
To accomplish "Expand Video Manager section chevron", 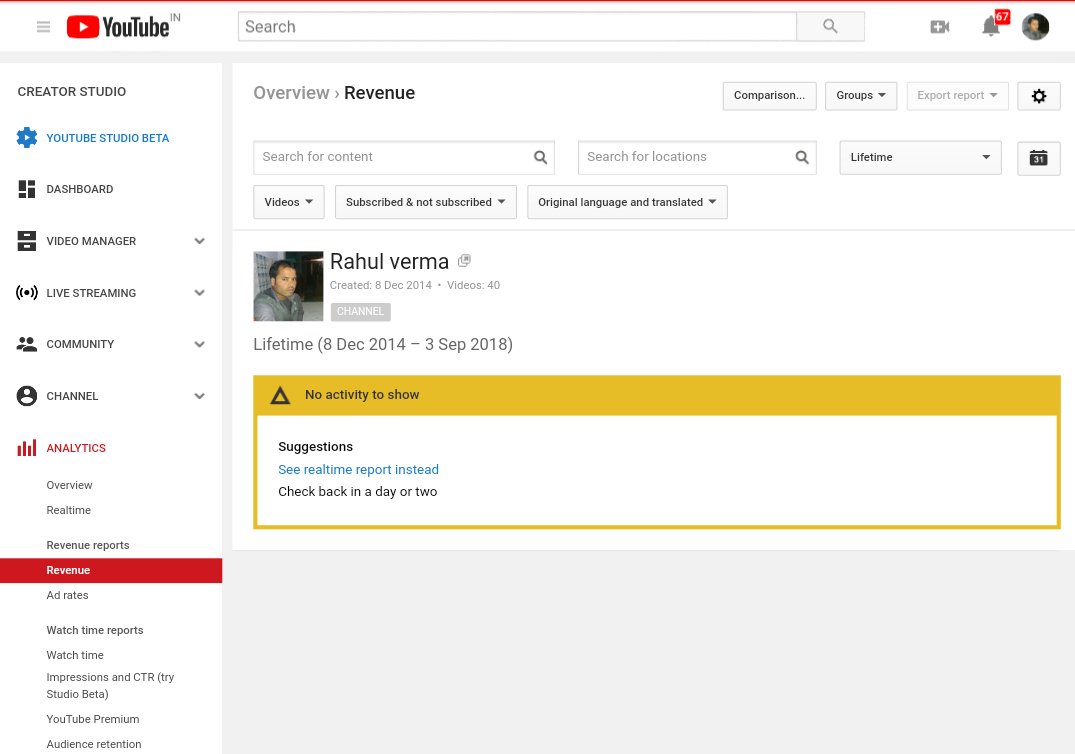I will coord(200,241).
